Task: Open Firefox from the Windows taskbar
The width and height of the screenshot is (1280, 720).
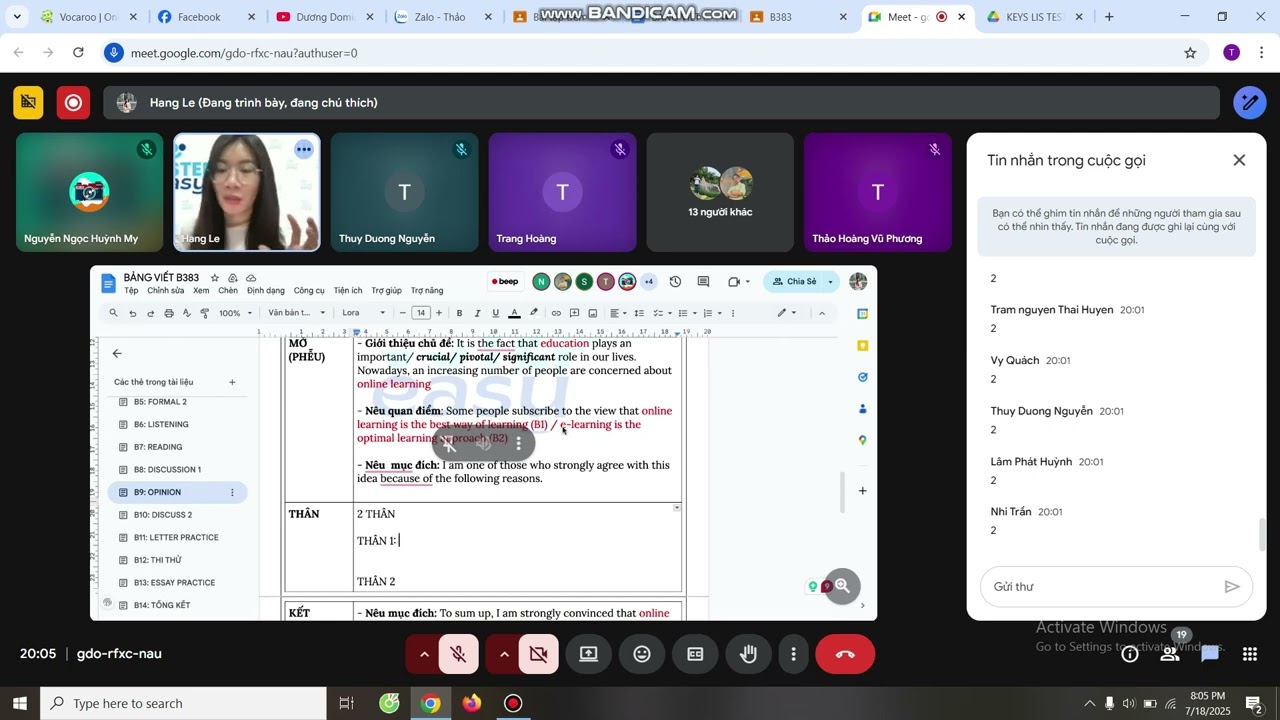Action: click(472, 703)
